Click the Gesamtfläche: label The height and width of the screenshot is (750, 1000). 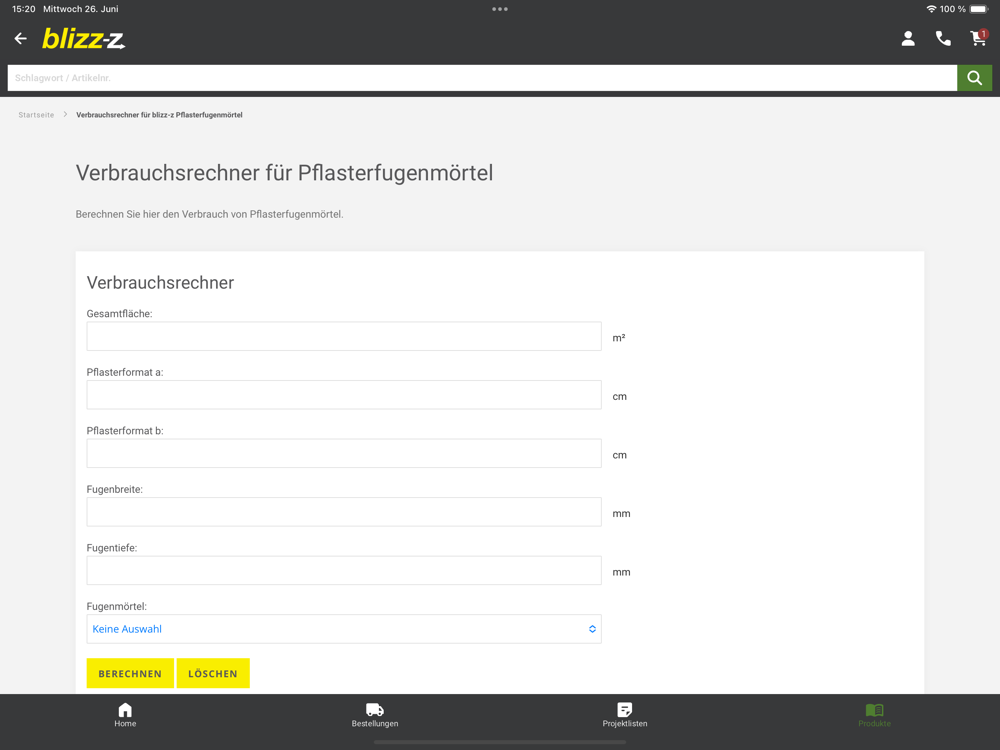click(119, 314)
